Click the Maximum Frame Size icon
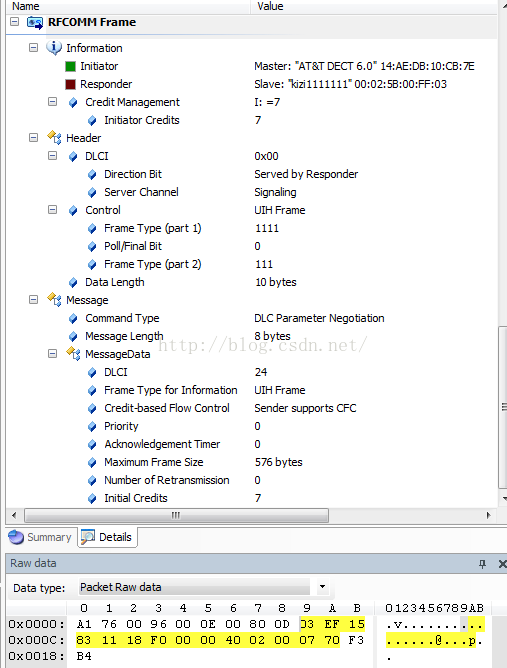507x668 pixels. (x=92, y=463)
